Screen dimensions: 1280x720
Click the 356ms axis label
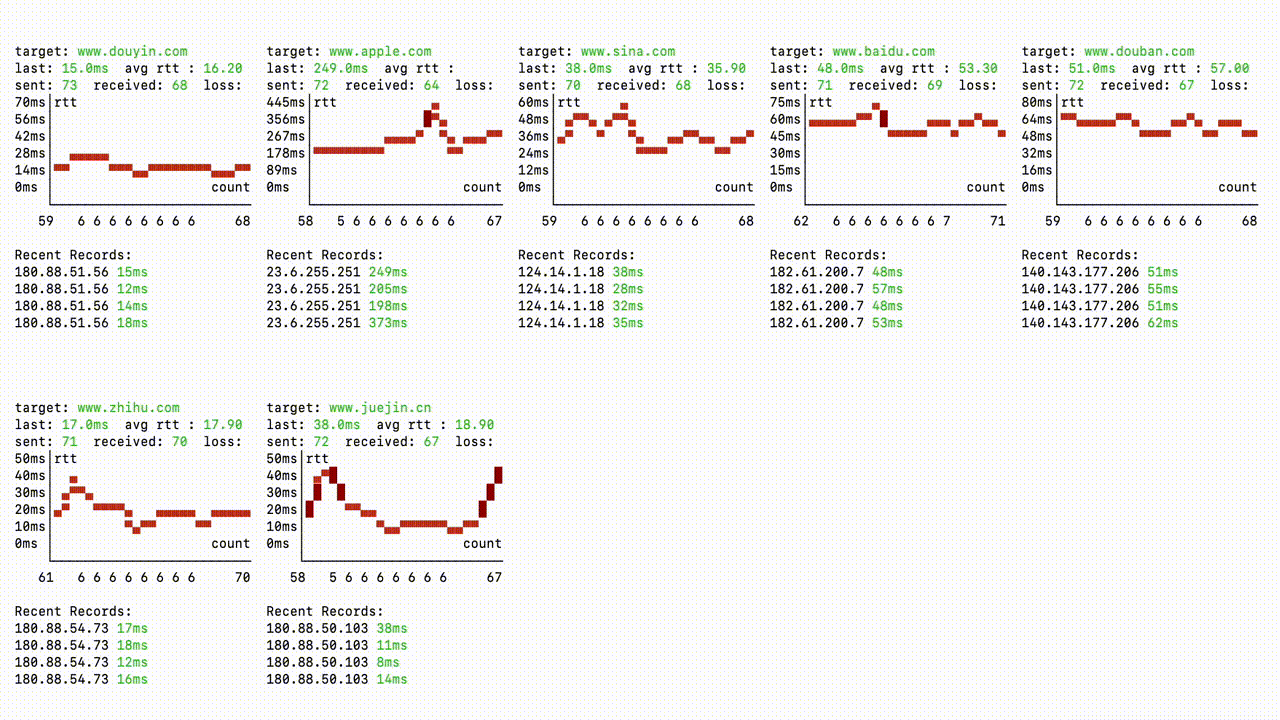coord(286,119)
